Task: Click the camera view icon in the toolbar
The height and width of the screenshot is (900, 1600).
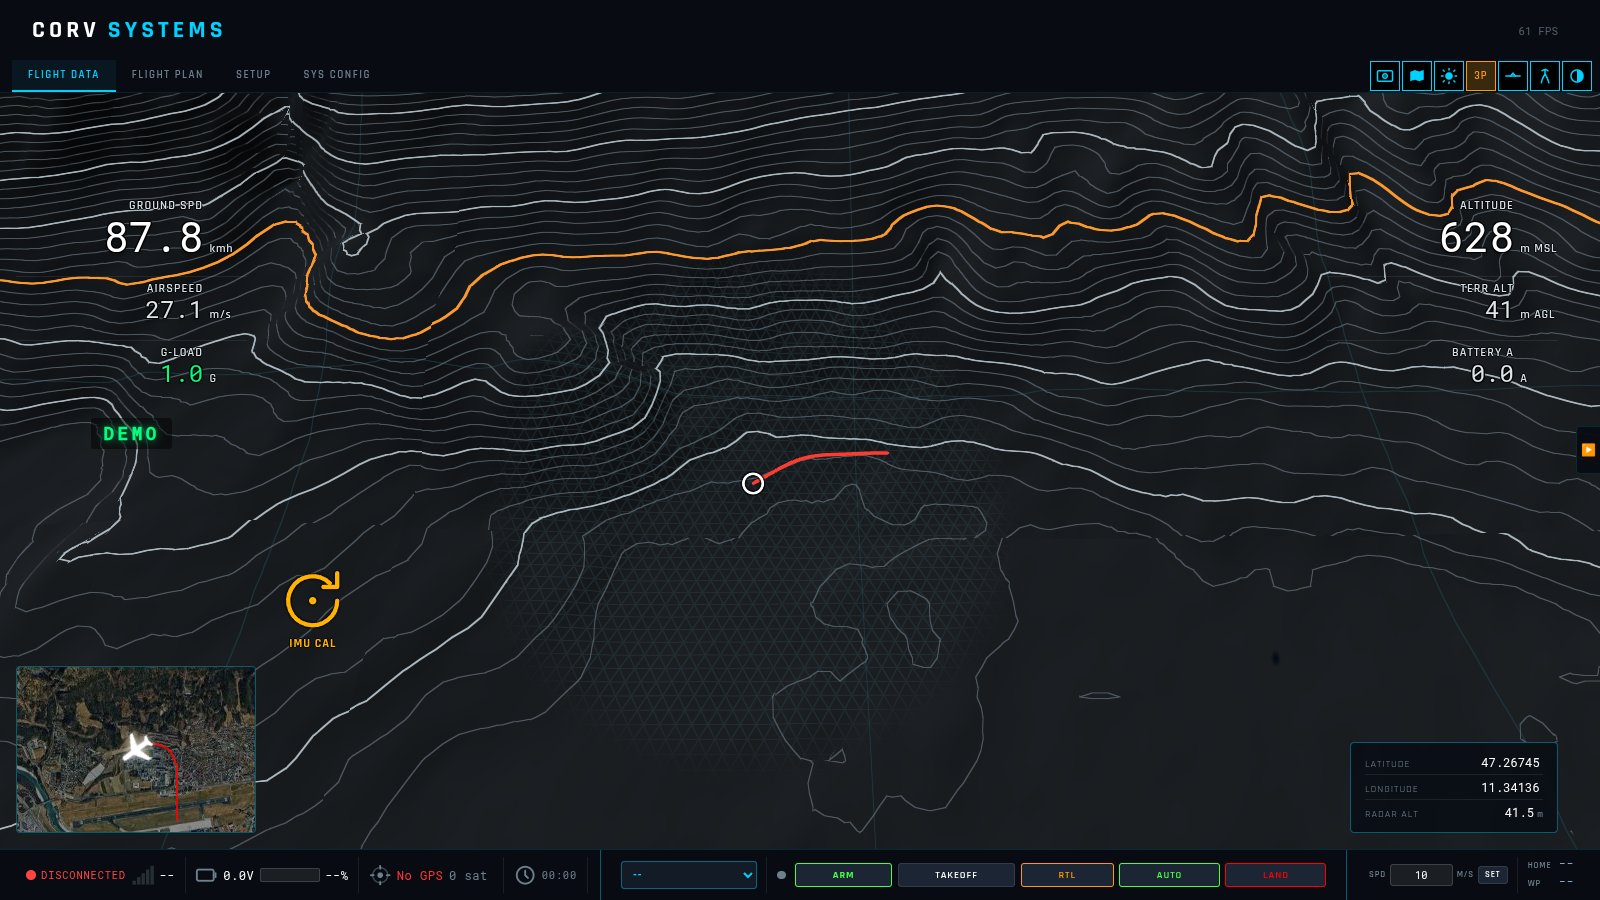Action: point(1385,76)
